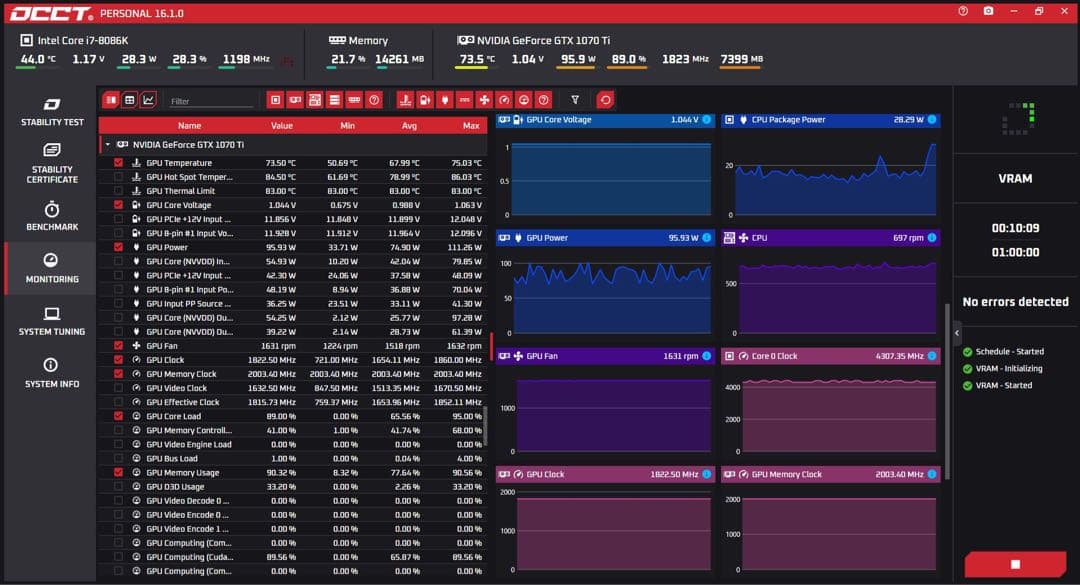
Task: Uncheck the GPU Fan checkbox
Action: (118, 345)
